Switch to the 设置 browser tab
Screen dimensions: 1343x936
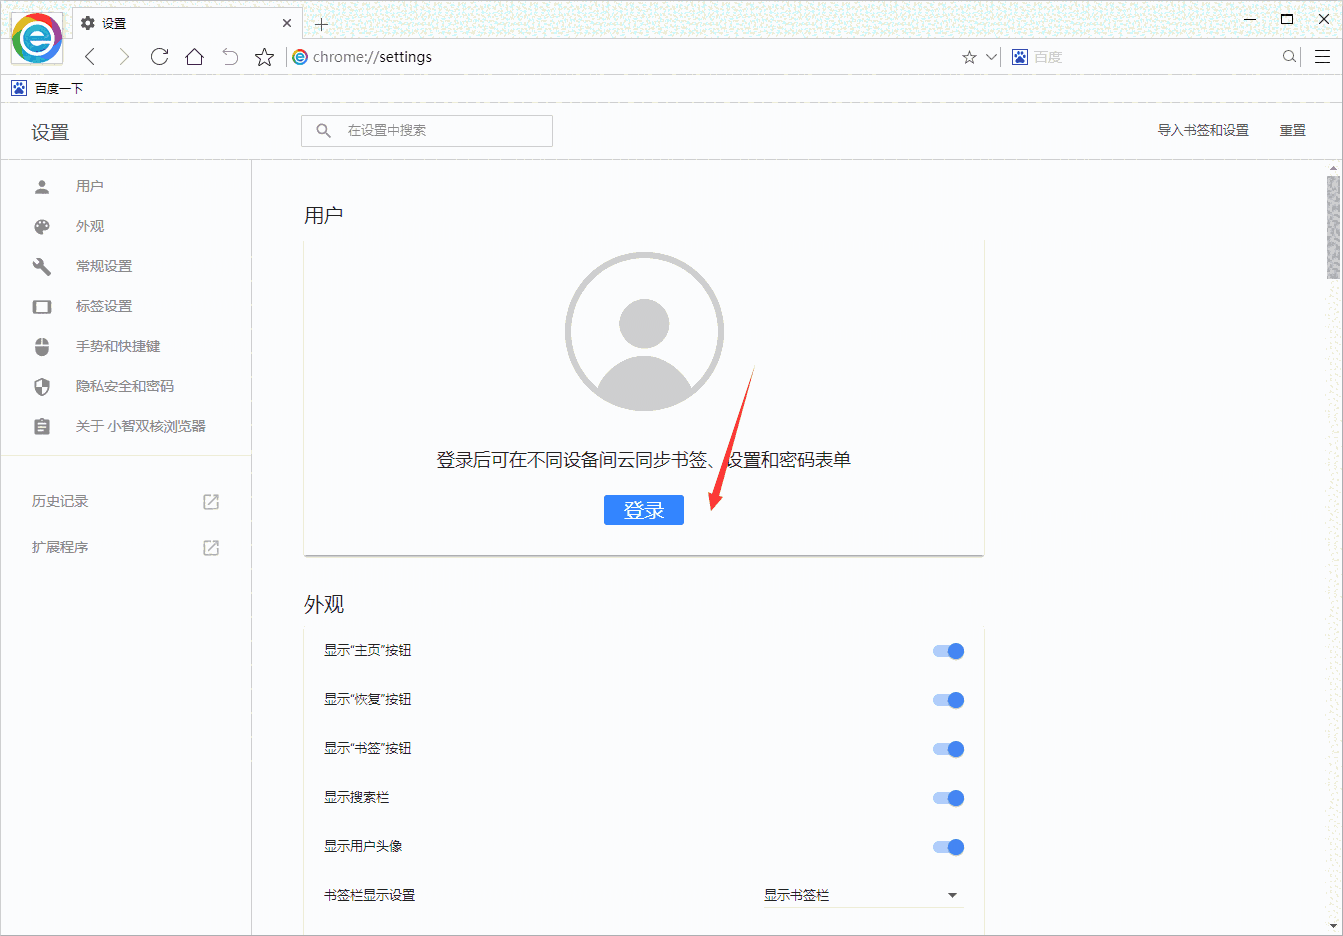150,22
